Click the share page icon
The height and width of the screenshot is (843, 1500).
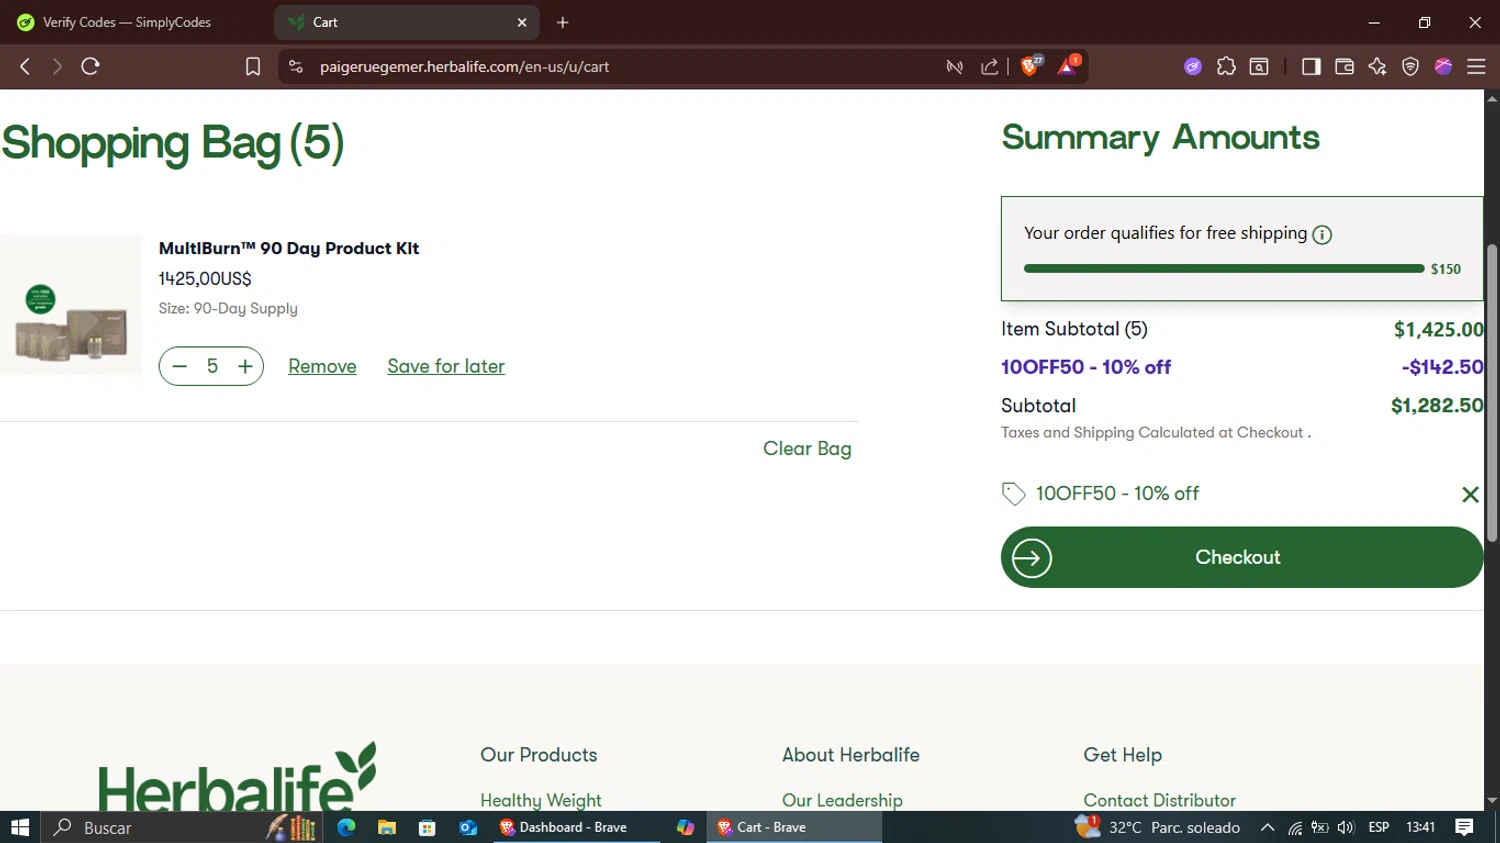(x=989, y=66)
